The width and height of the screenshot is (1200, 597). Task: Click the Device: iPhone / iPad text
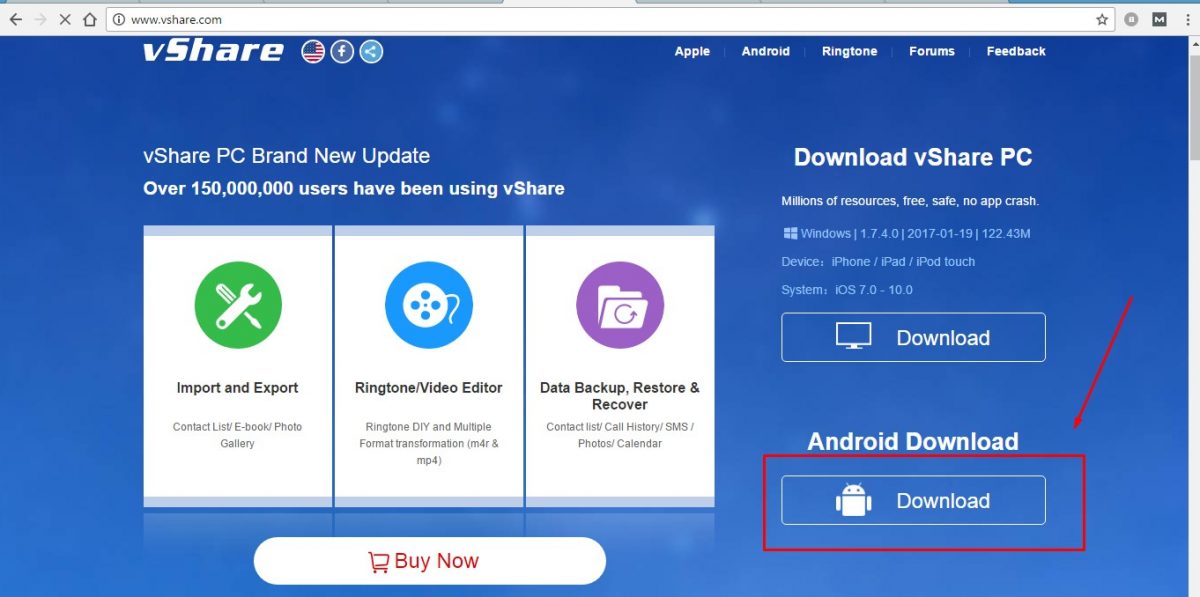tap(878, 262)
